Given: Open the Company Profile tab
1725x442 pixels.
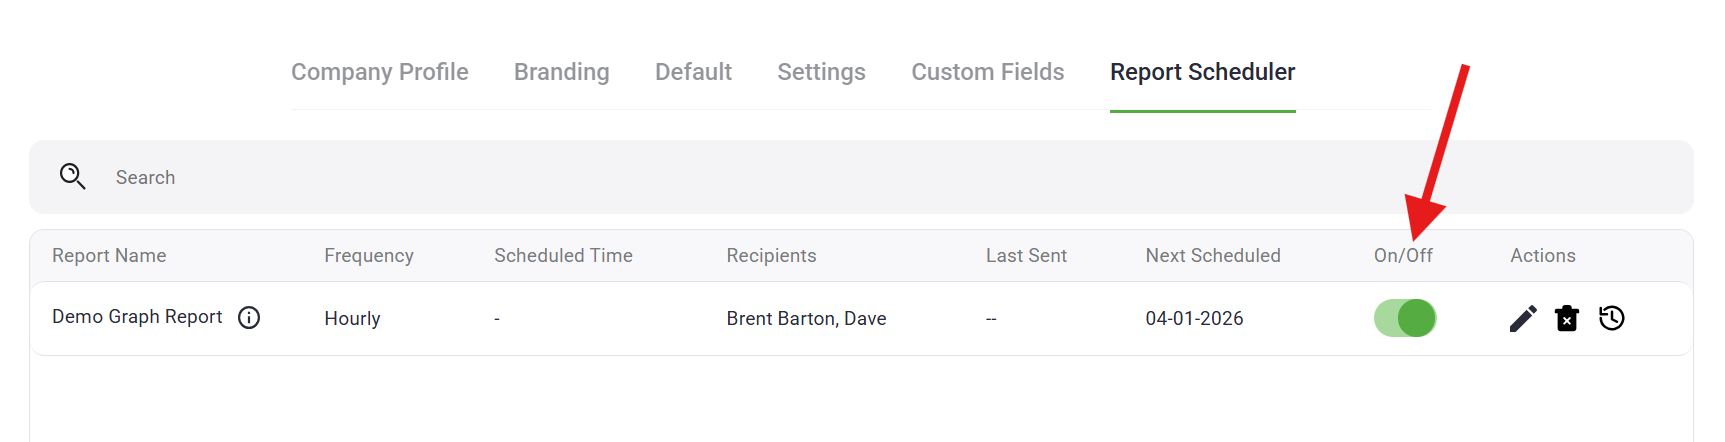Looking at the screenshot, I should (x=379, y=72).
